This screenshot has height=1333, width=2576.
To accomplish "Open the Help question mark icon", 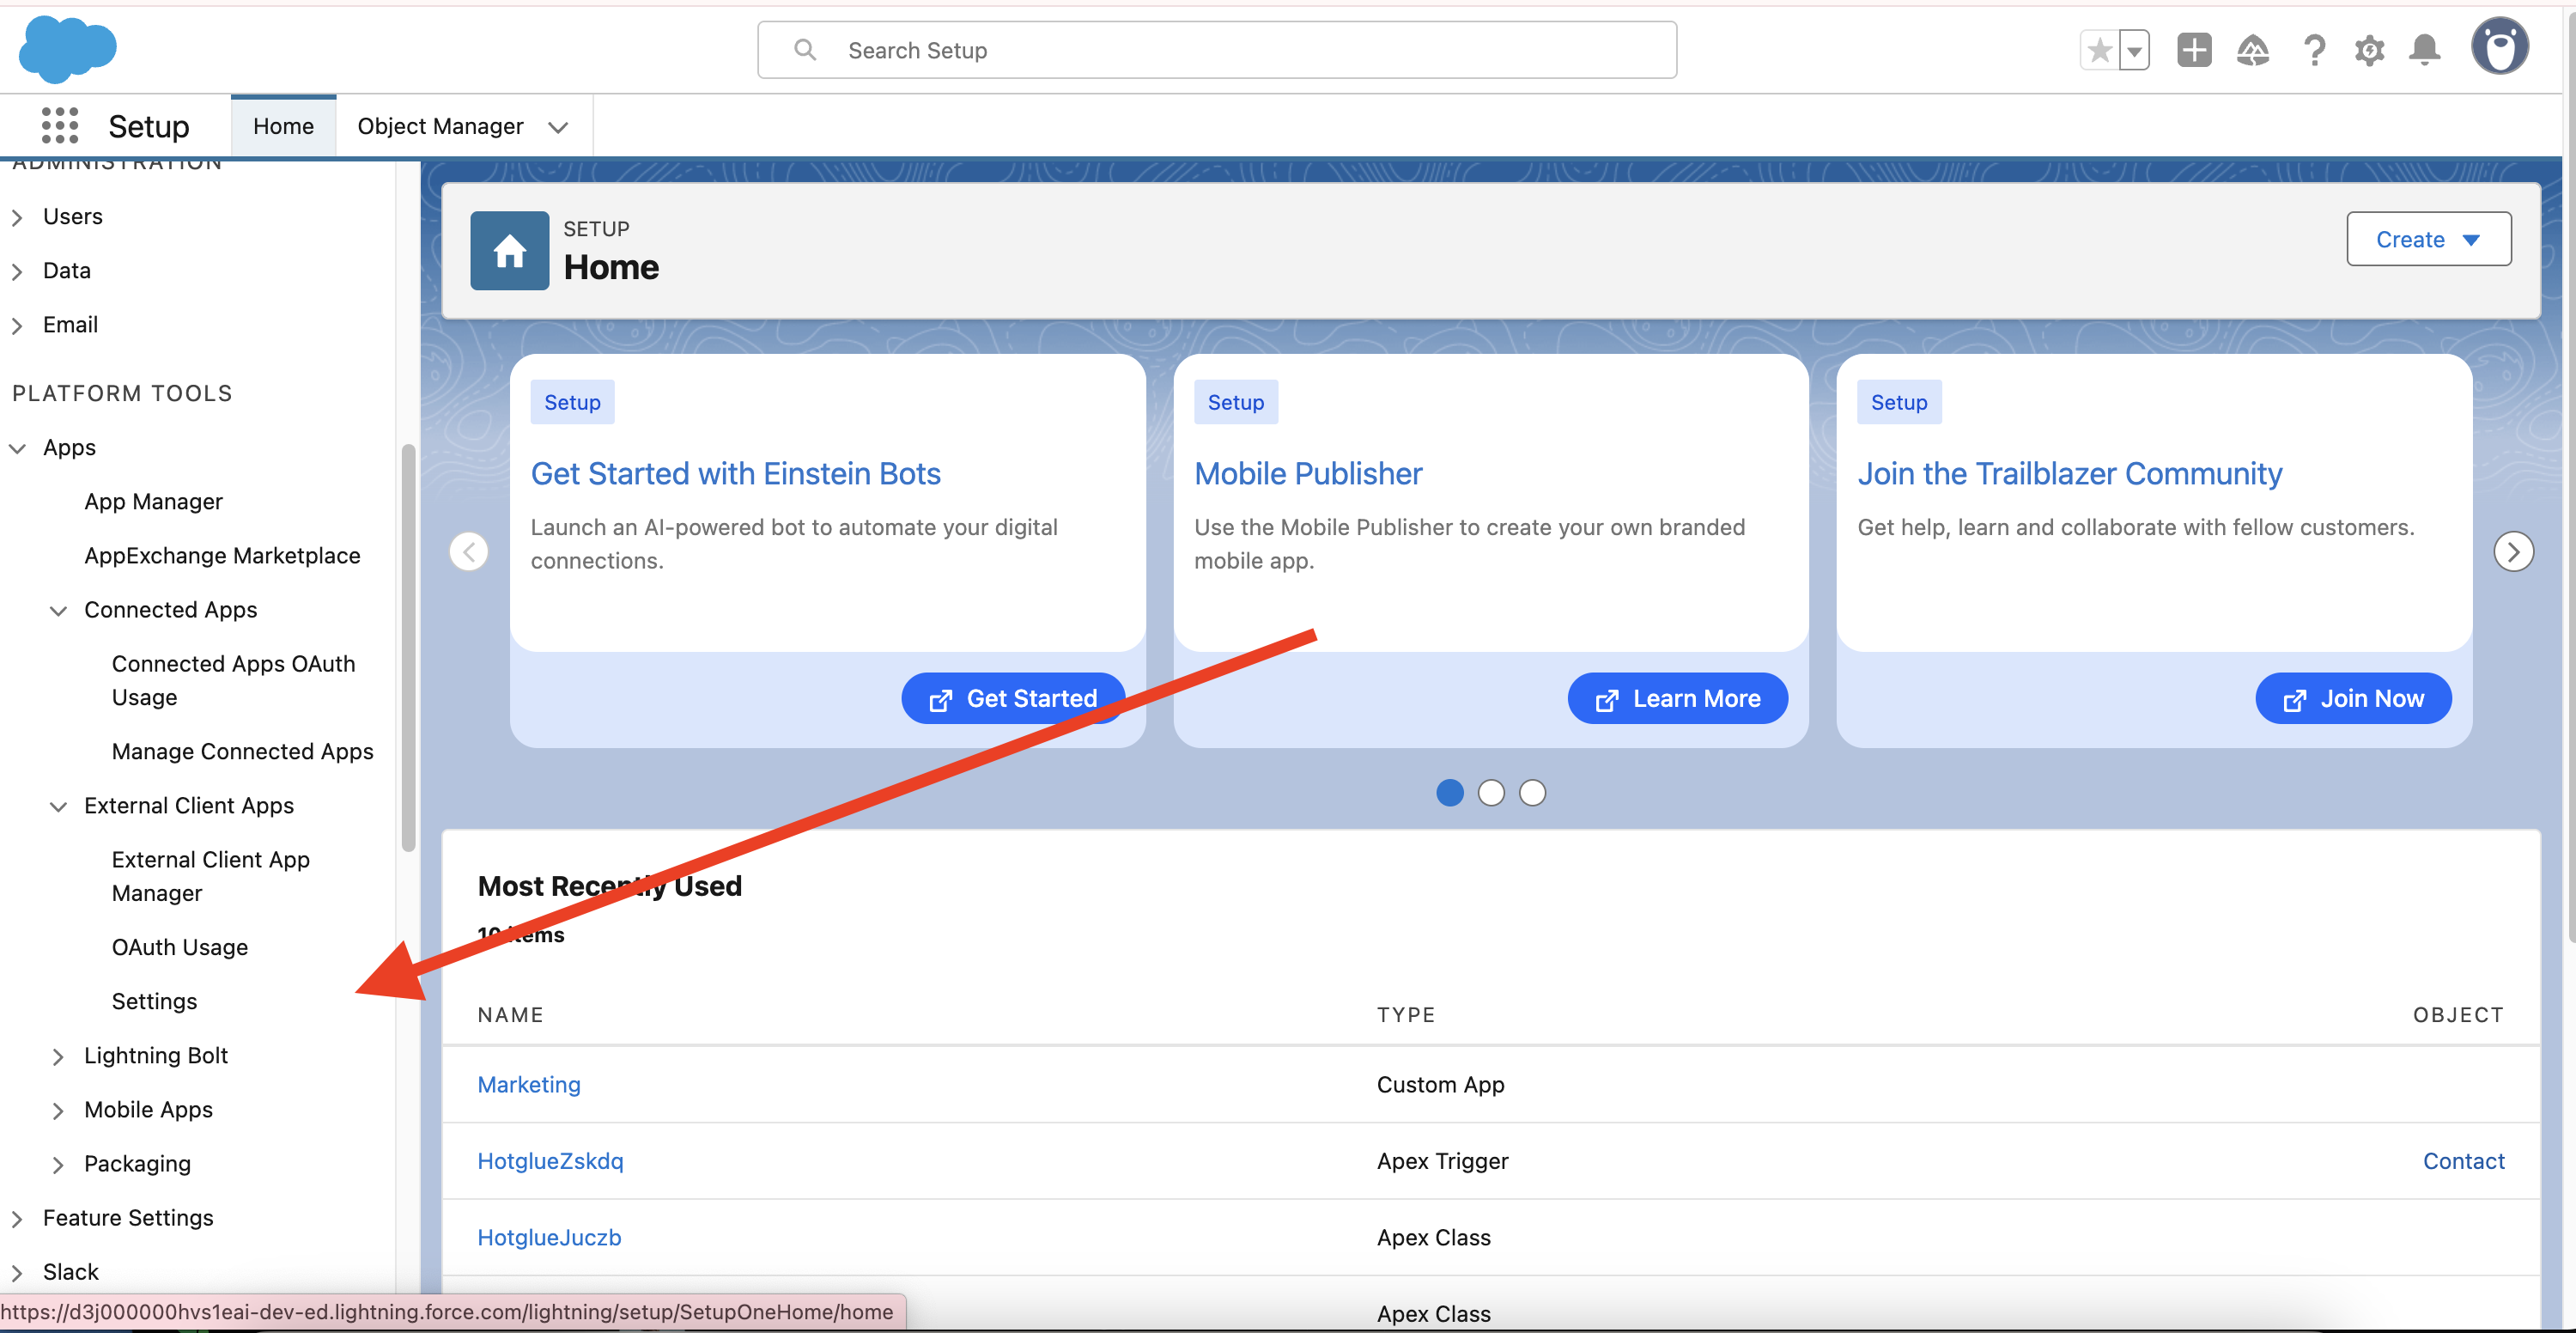I will (x=2314, y=50).
